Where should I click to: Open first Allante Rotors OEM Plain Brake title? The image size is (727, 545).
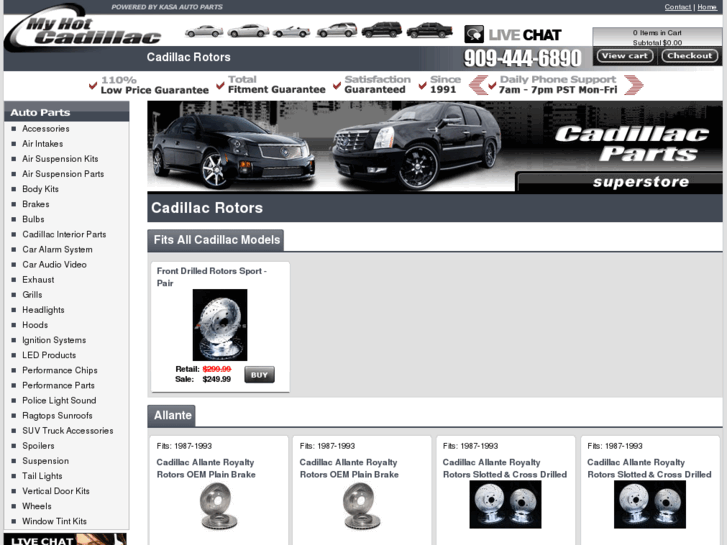pos(206,468)
